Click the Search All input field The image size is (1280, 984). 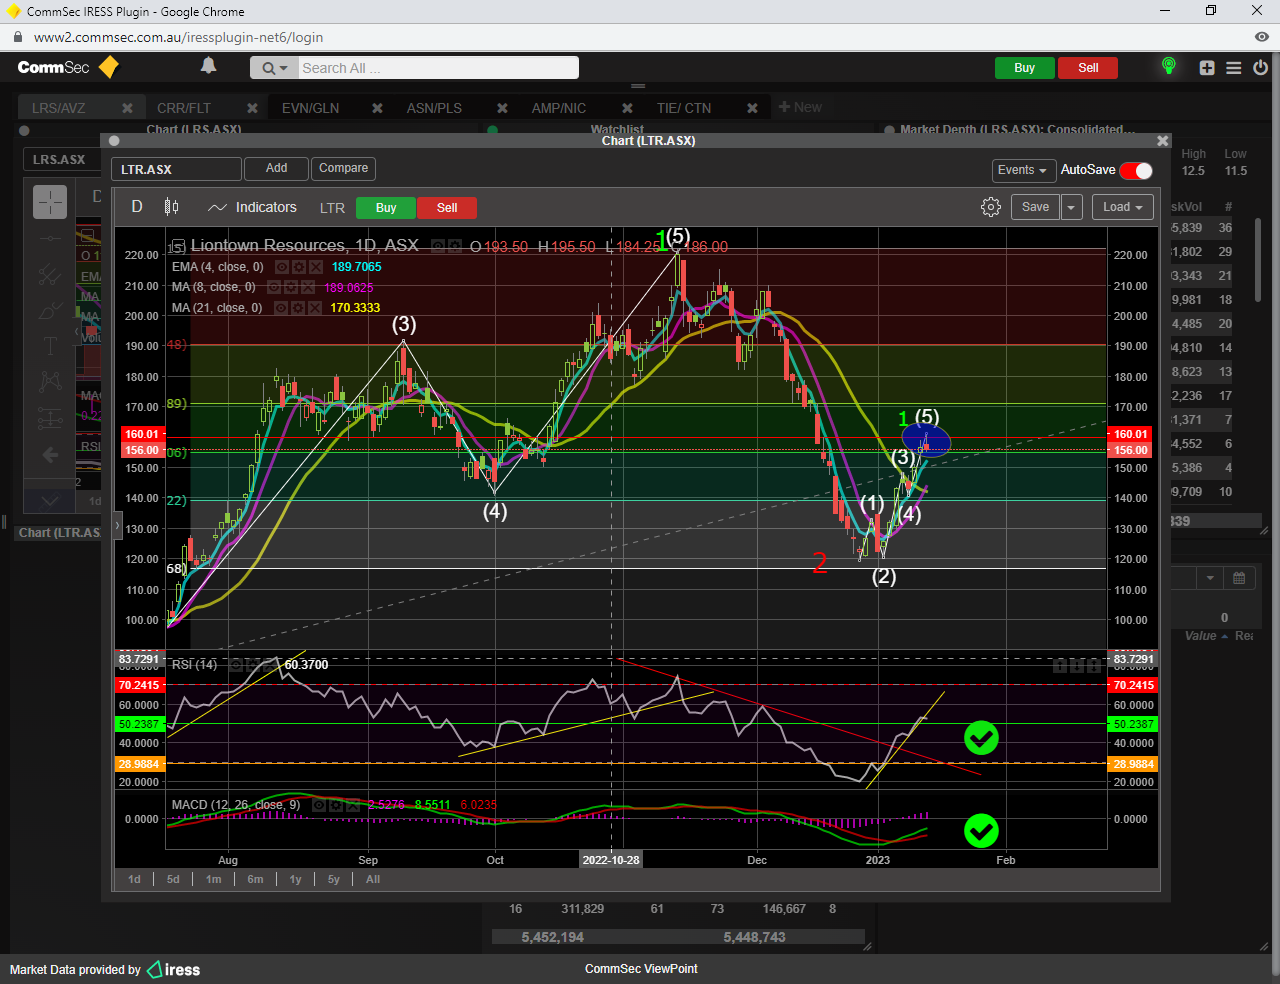438,68
